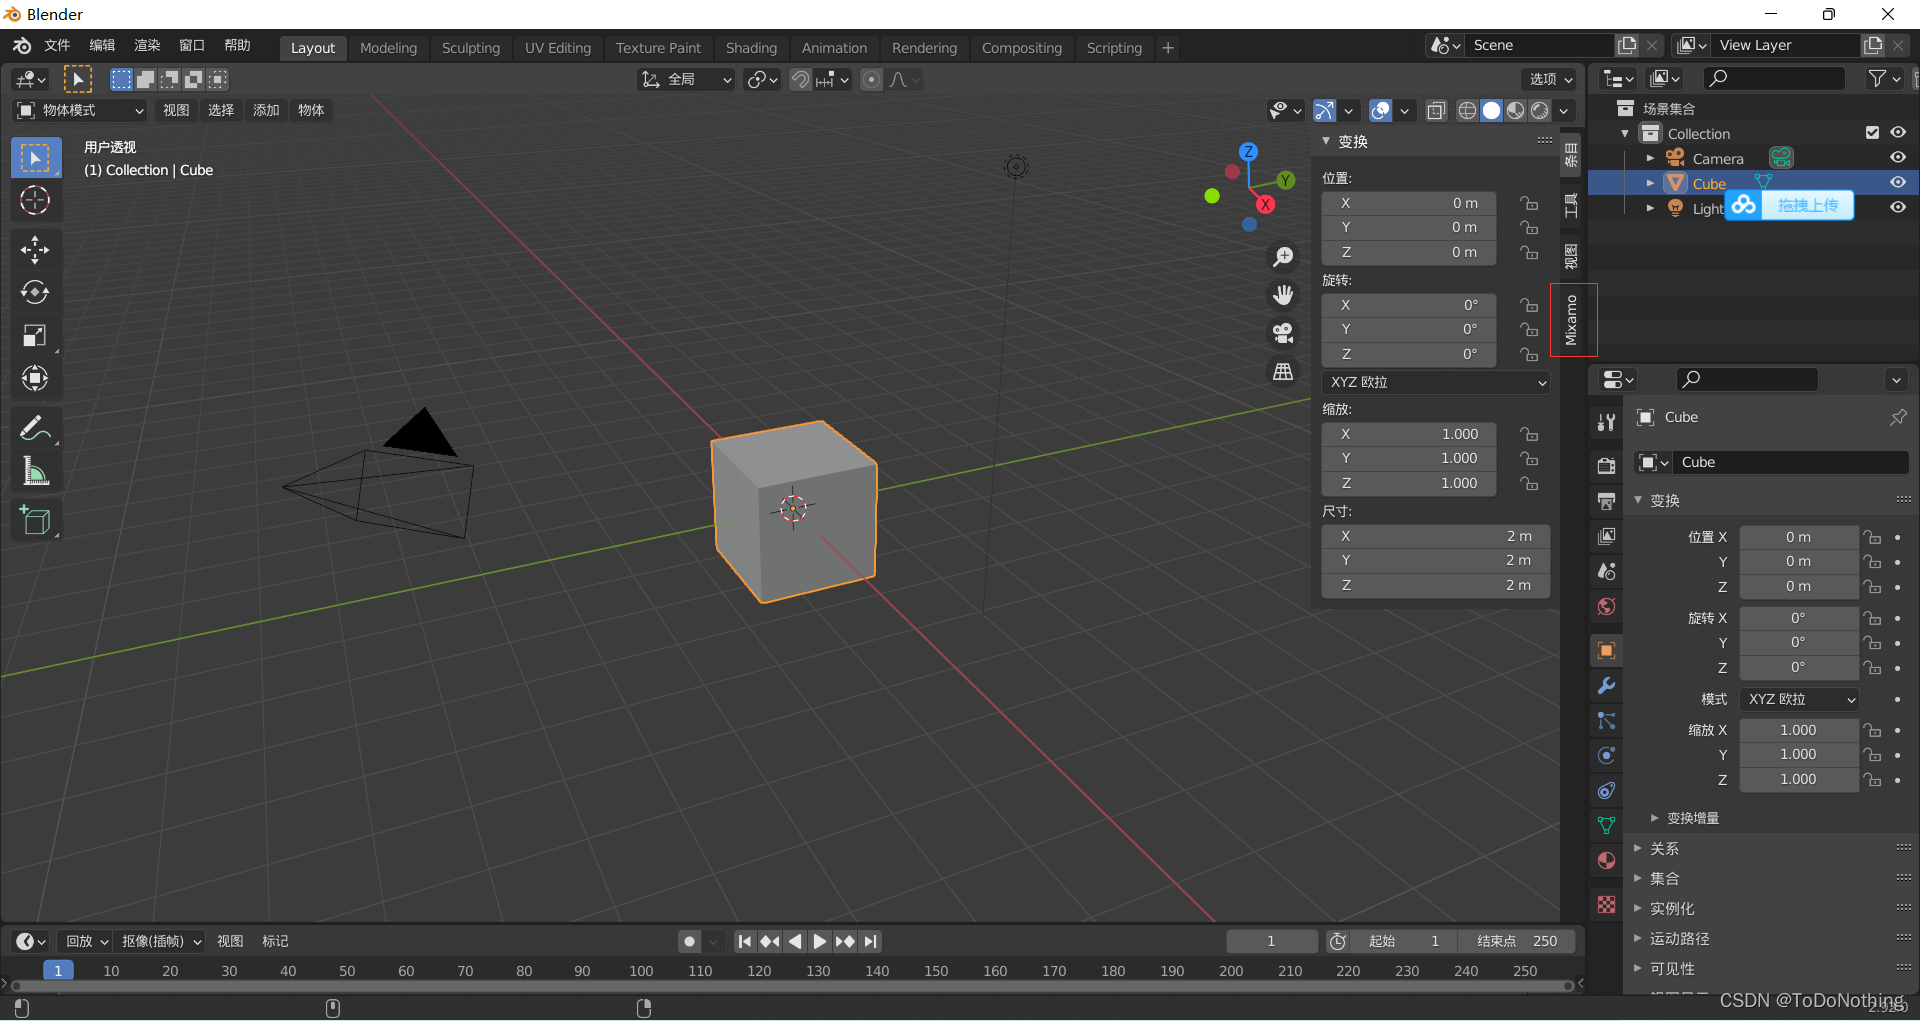Open the Modifier wrench properties tab

coord(1606,686)
